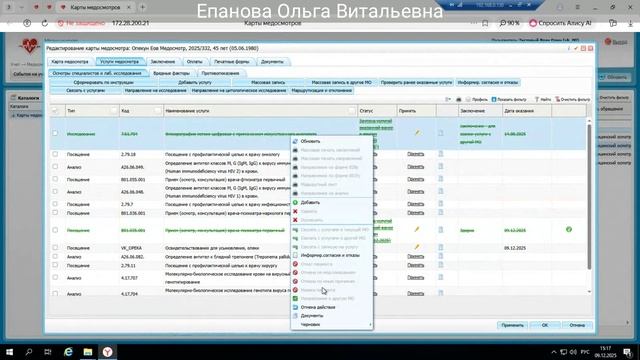Switch to 'Противопоказания' subtab
640x360 pixels.
(x=220, y=73)
